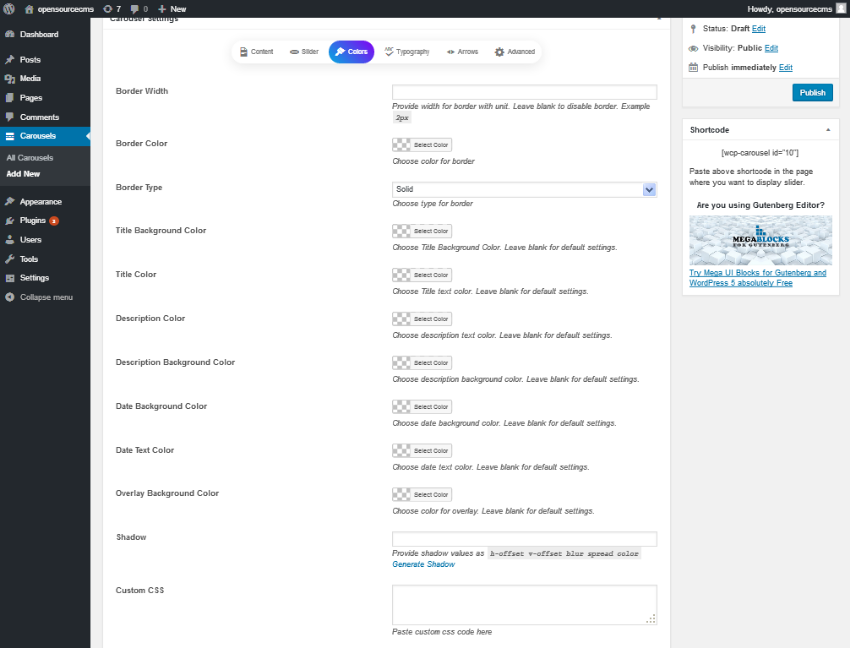
Task: Edit the Publish immediately schedule
Action: point(785,67)
